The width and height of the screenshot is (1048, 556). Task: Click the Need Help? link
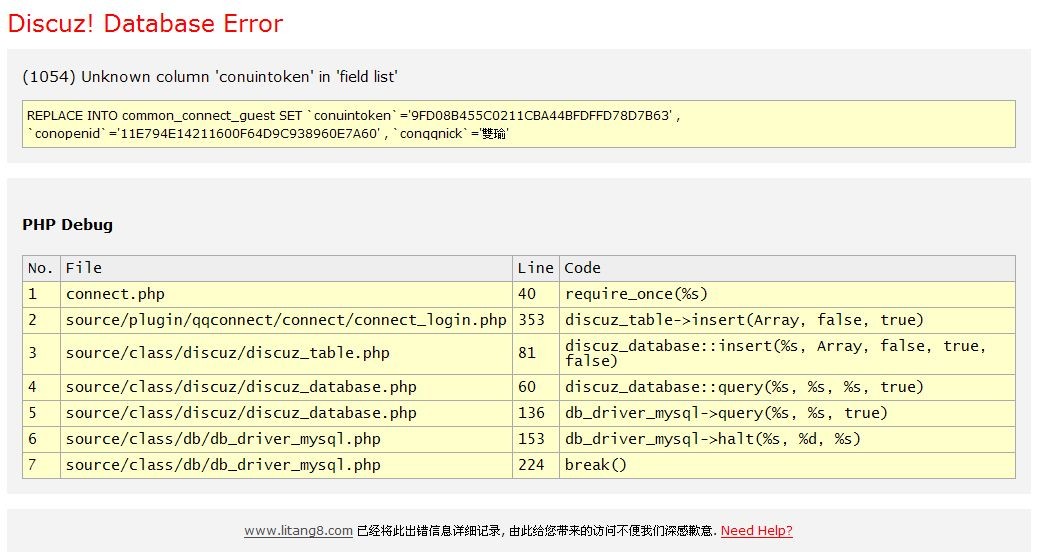click(x=756, y=531)
